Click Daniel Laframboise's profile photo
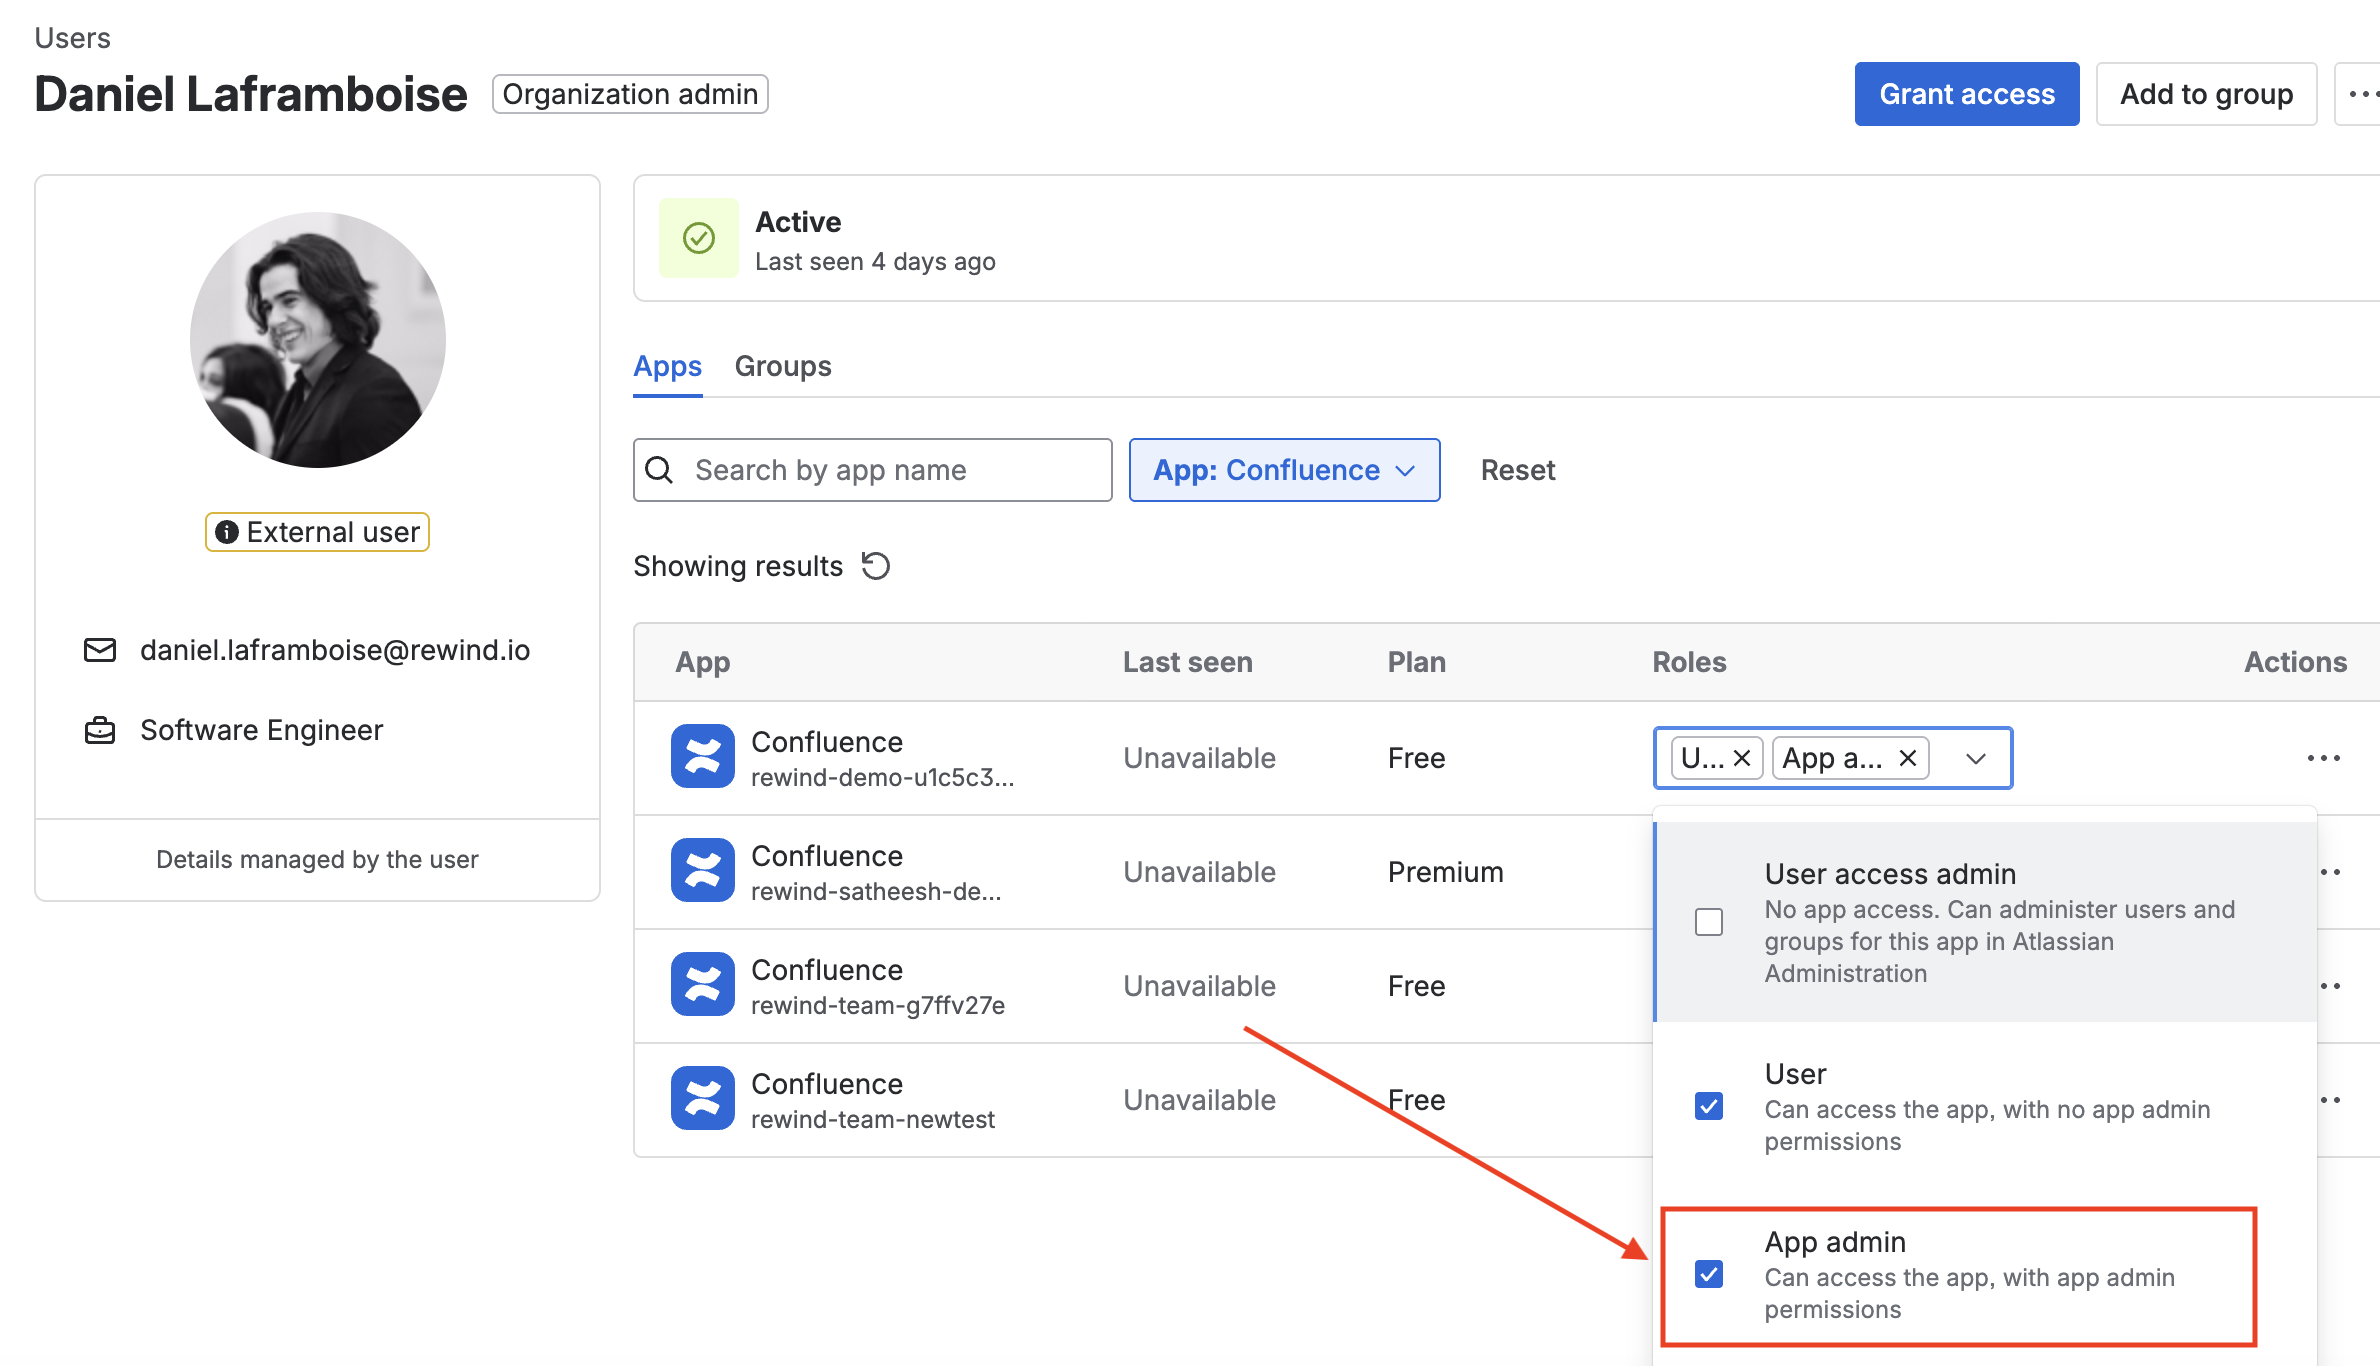The height and width of the screenshot is (1366, 2380). pyautogui.click(x=318, y=340)
